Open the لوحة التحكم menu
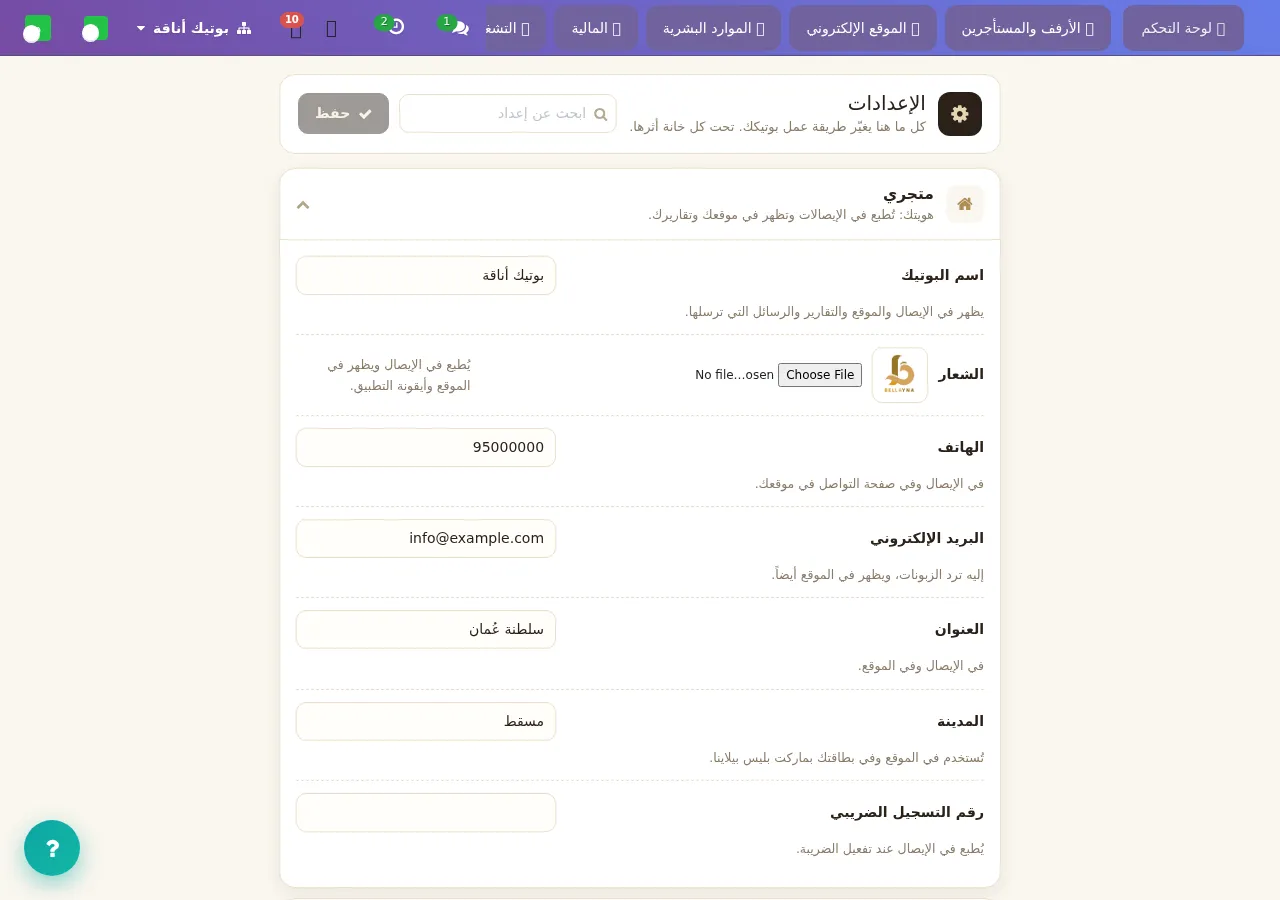This screenshot has height=900, width=1280. [x=1183, y=28]
